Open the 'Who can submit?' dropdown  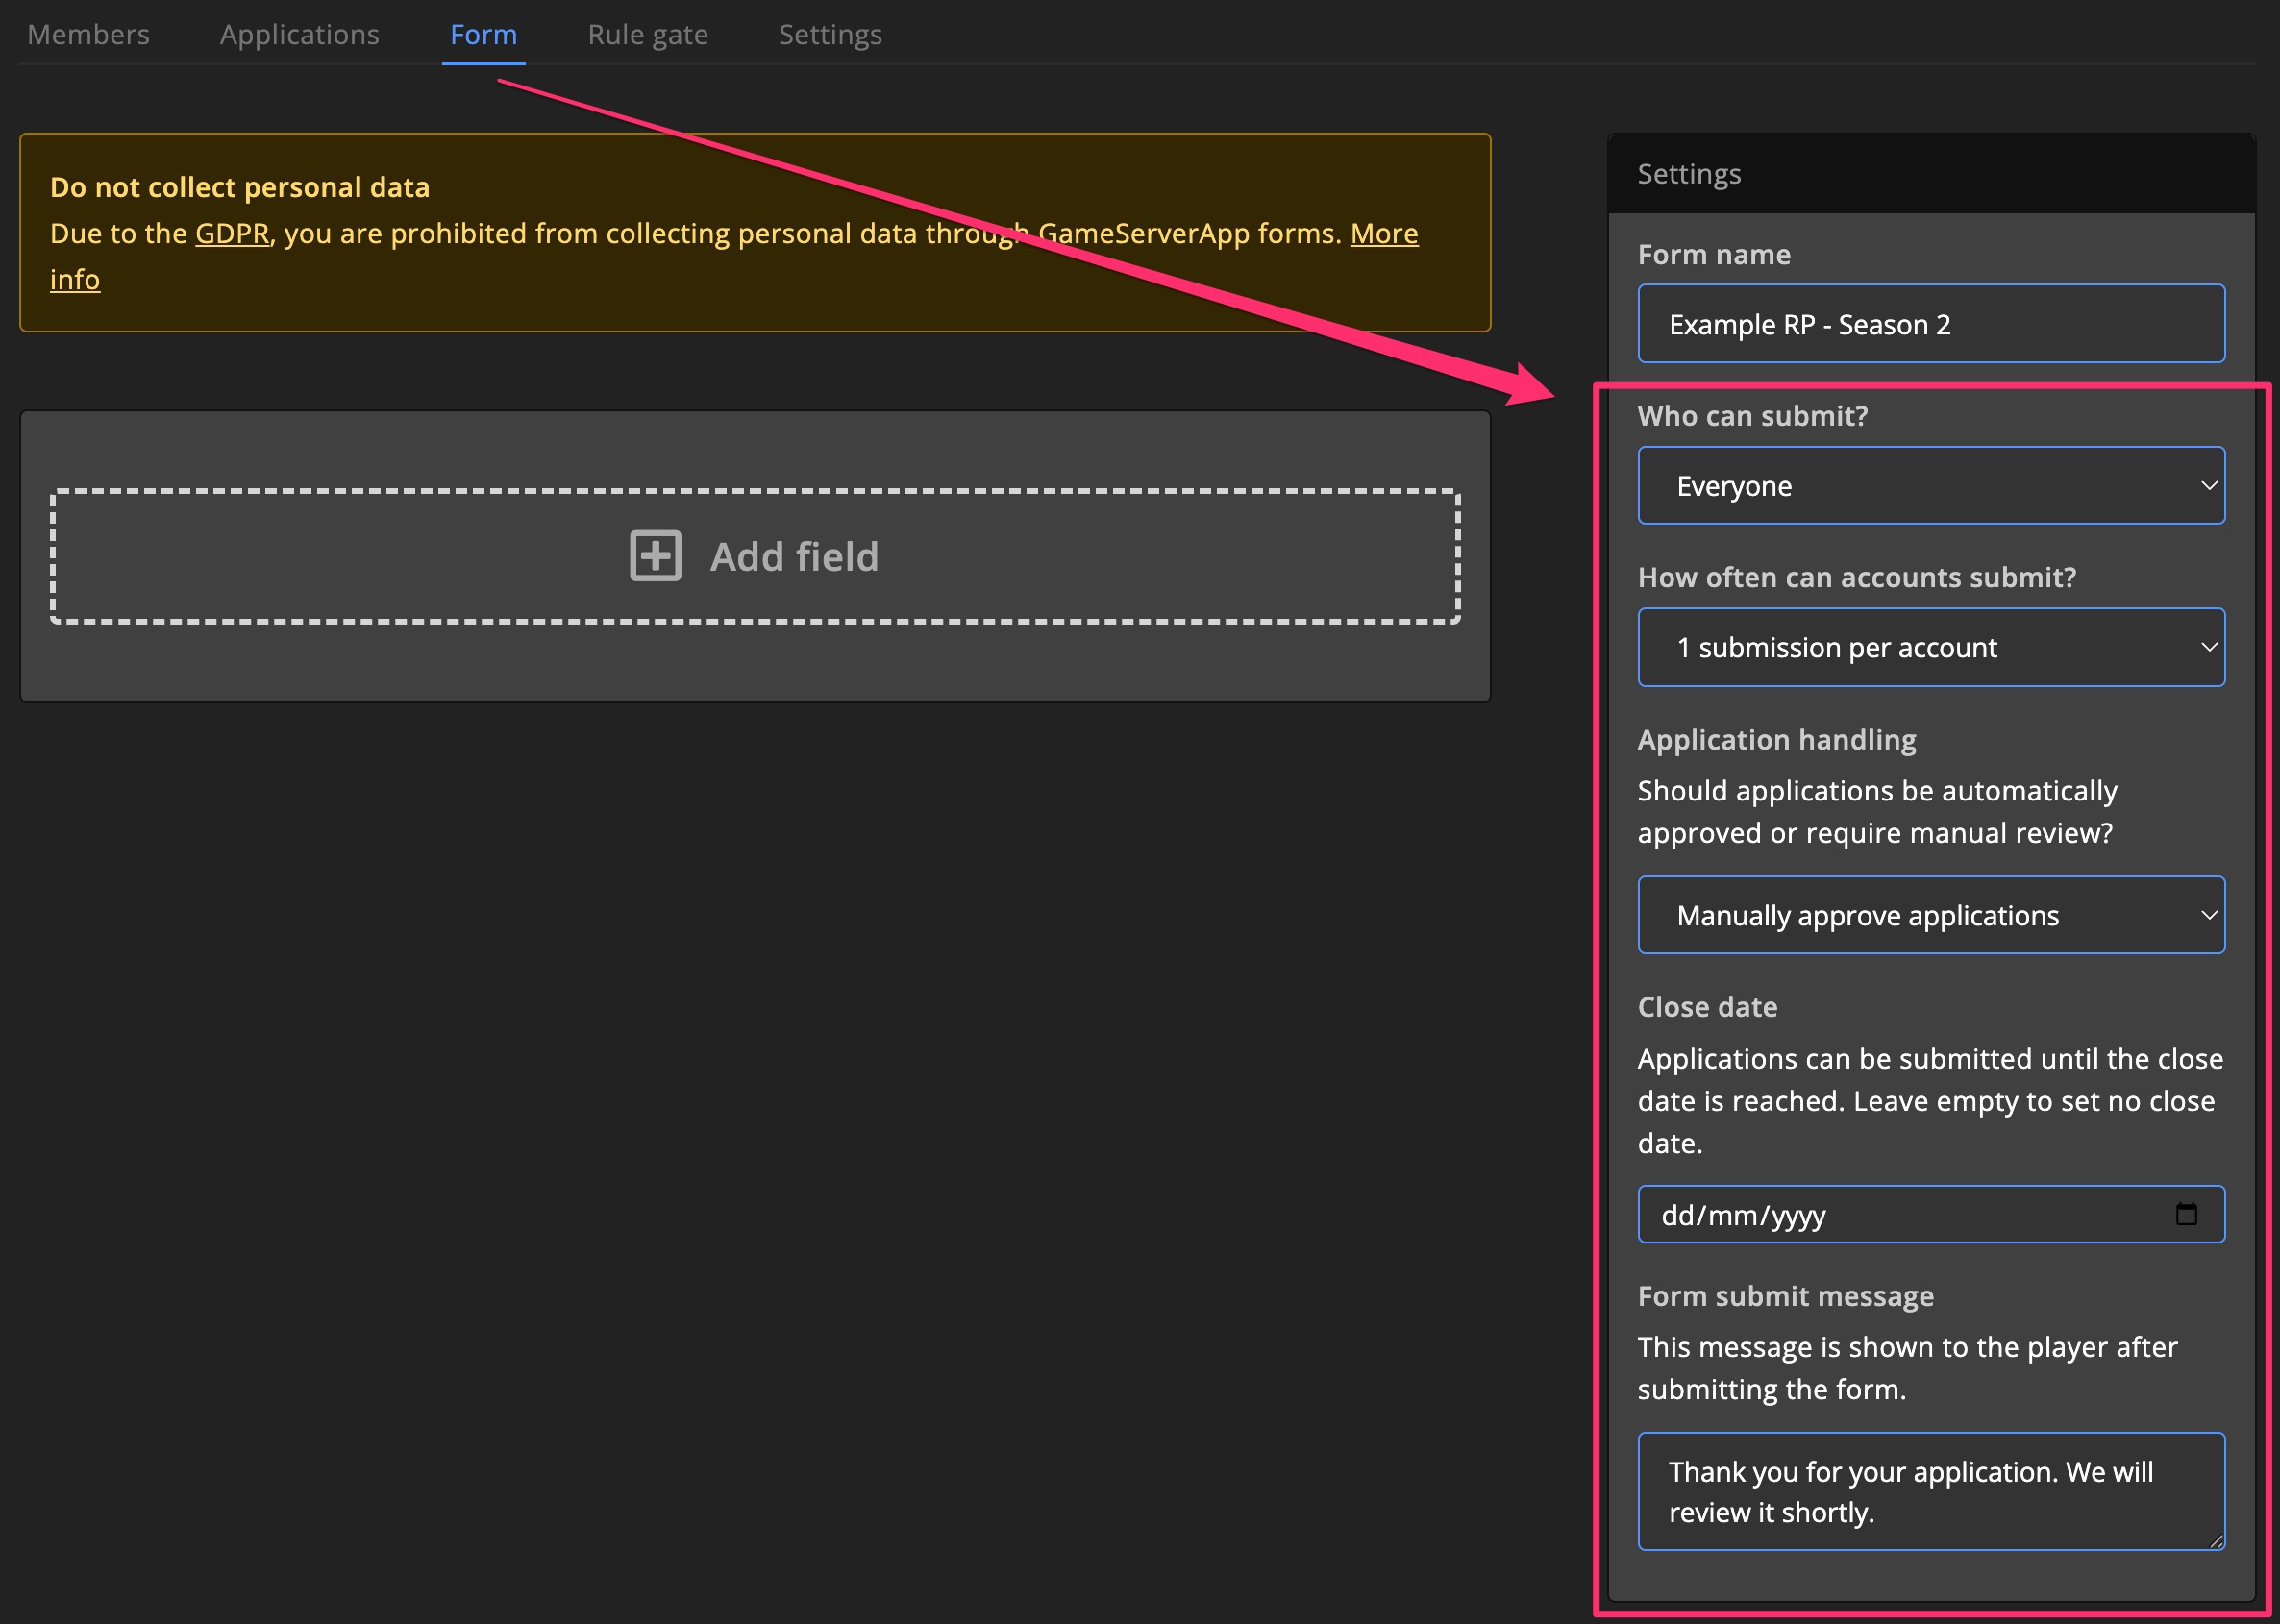(1930, 485)
